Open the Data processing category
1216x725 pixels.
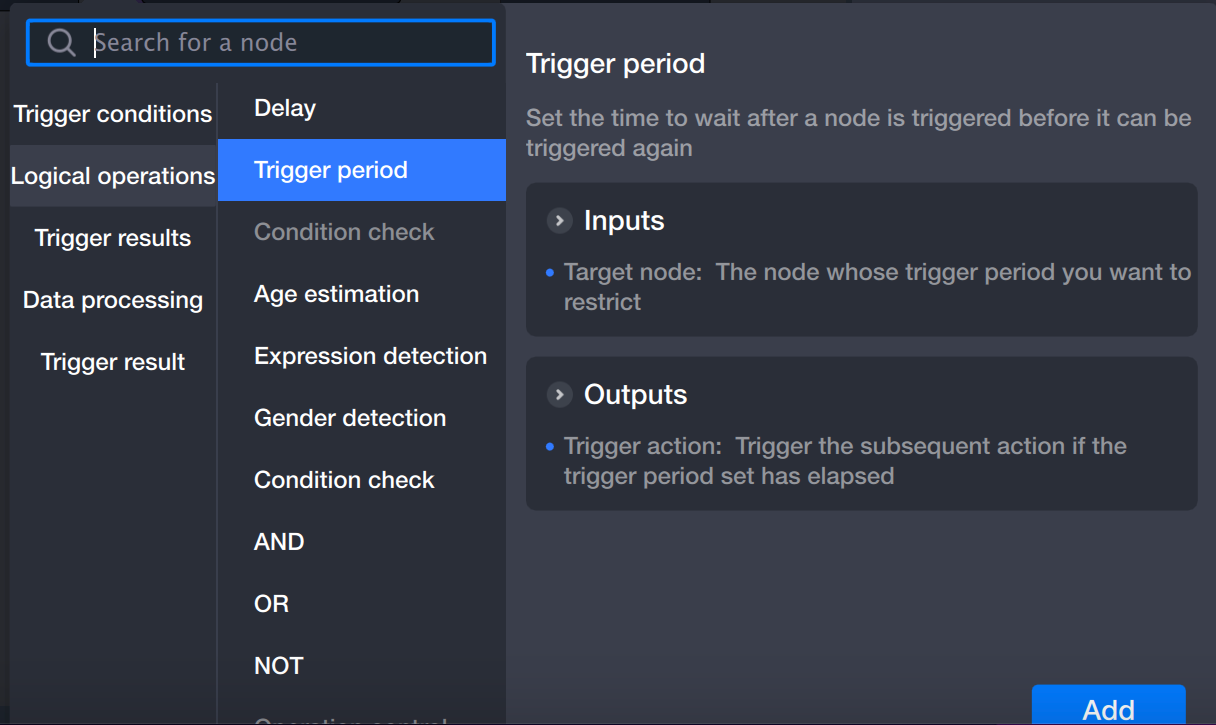tap(113, 300)
